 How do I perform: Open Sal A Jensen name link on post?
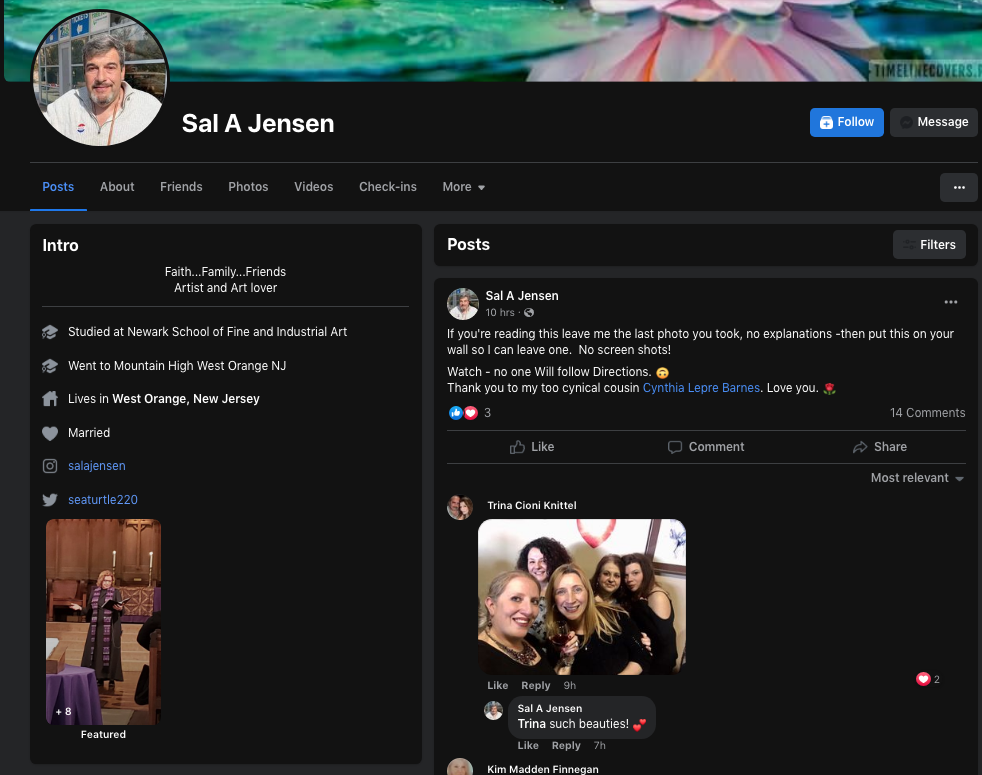point(522,296)
